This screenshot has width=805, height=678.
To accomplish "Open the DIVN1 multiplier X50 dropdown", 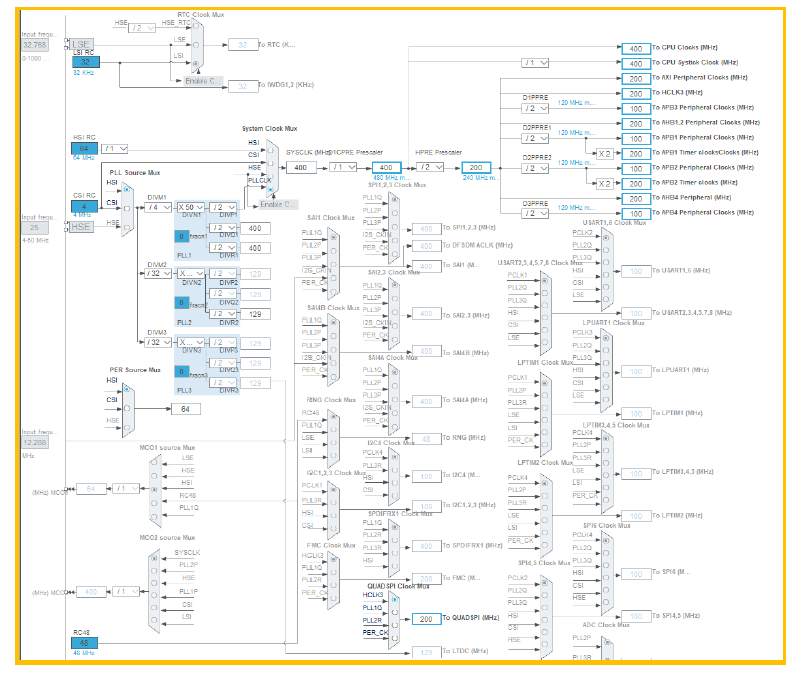I will click(188, 208).
